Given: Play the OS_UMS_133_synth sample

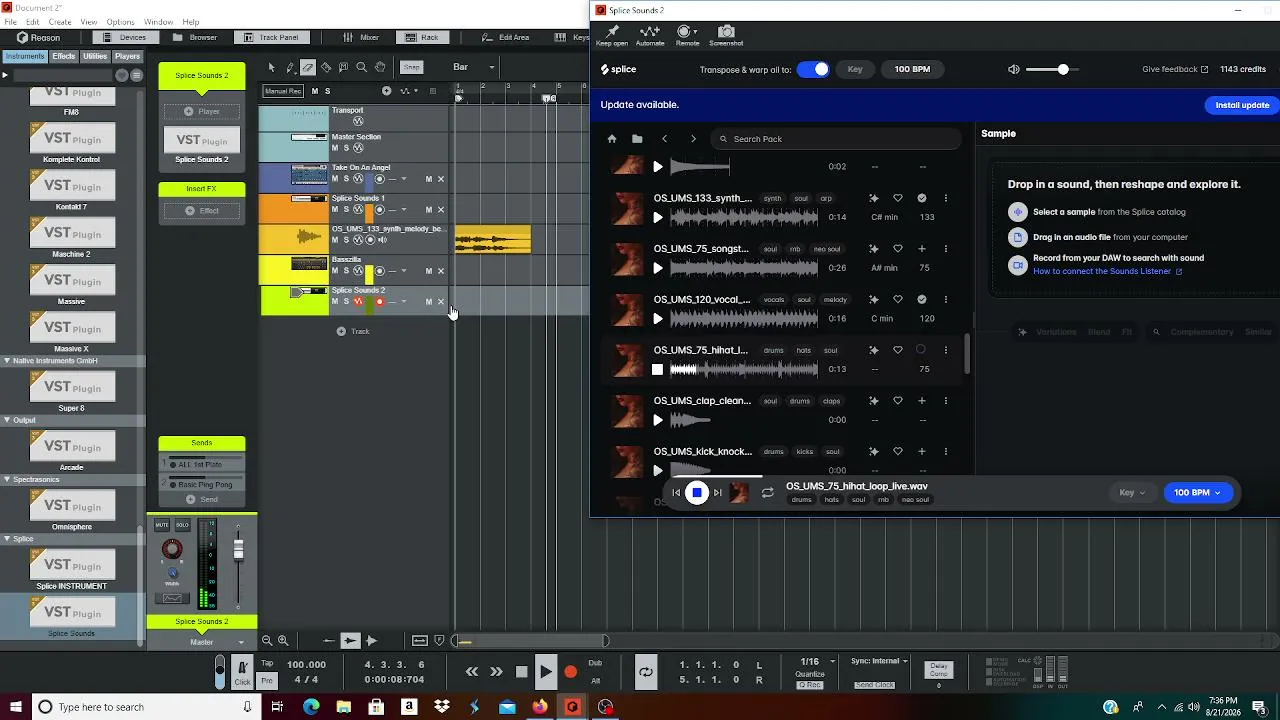Looking at the screenshot, I should click(657, 217).
